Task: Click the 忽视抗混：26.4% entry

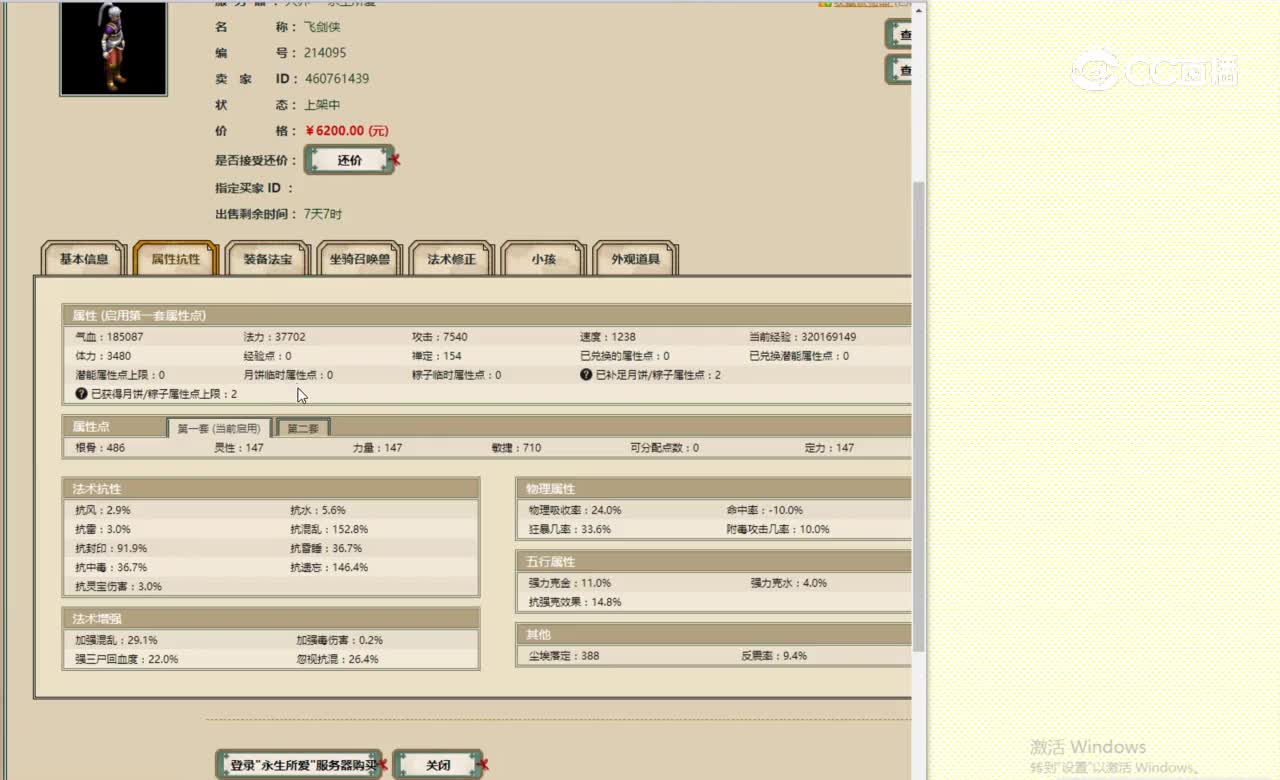Action: [338, 659]
